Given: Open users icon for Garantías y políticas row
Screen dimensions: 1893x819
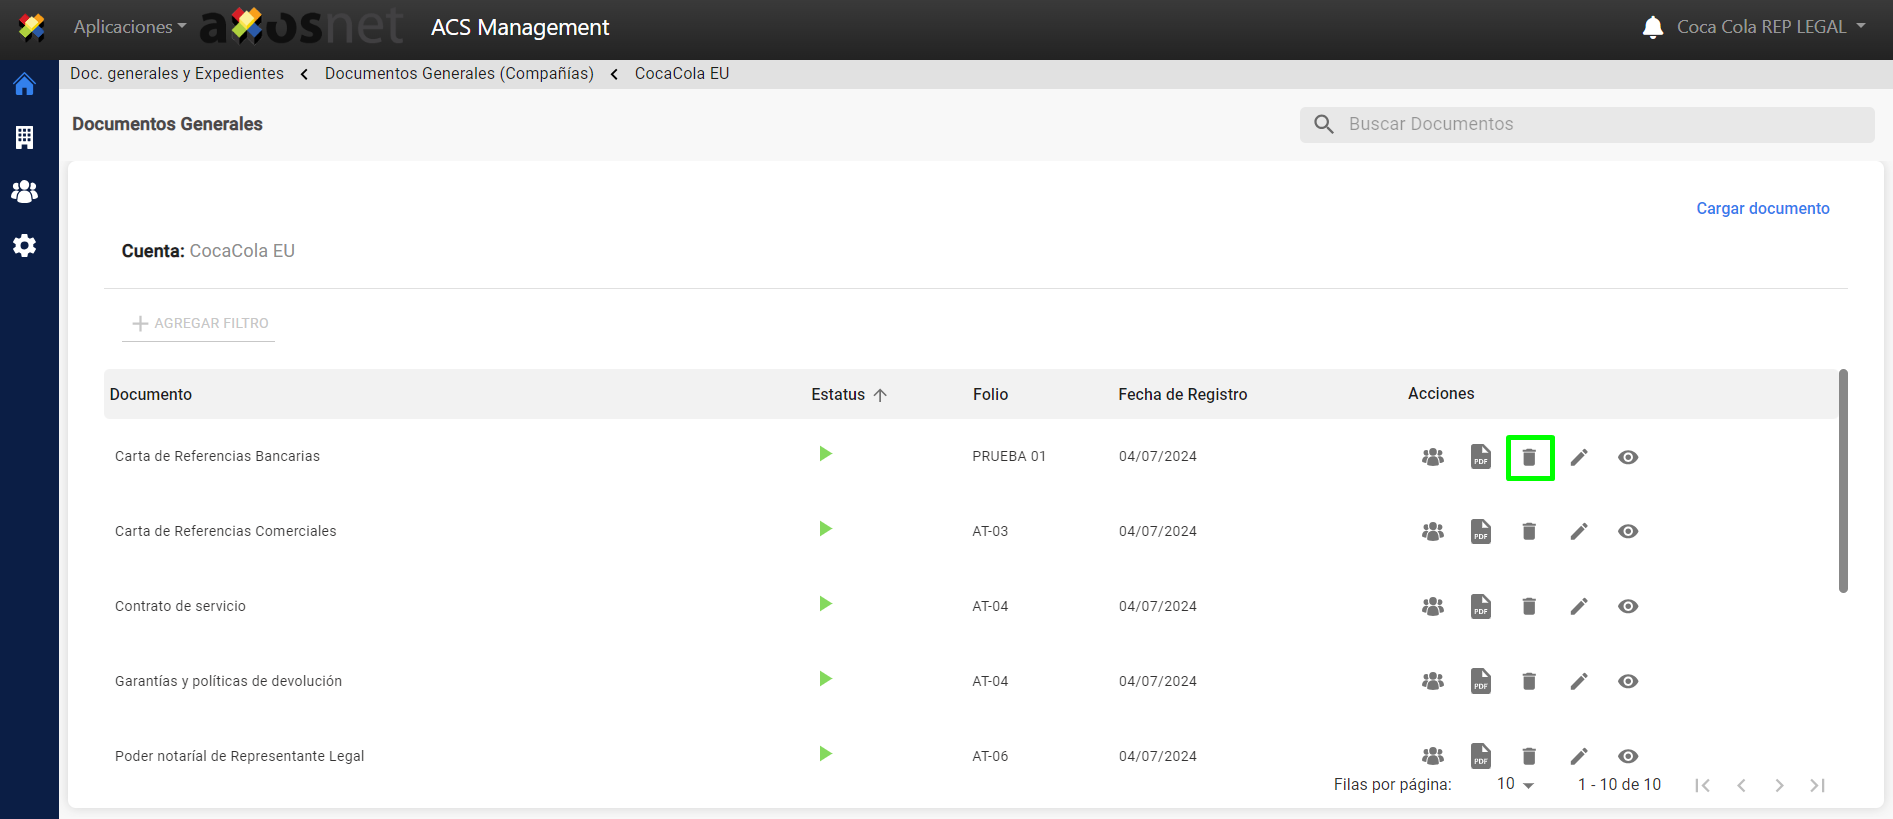Looking at the screenshot, I should tap(1432, 681).
